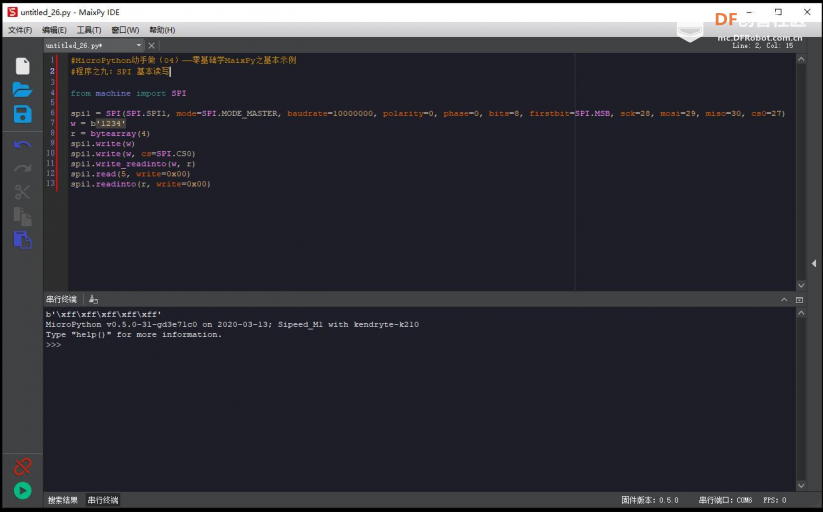The width and height of the screenshot is (823, 512).
Task: Click the baudrate=10000000 argument on line 6
Action: pos(330,113)
